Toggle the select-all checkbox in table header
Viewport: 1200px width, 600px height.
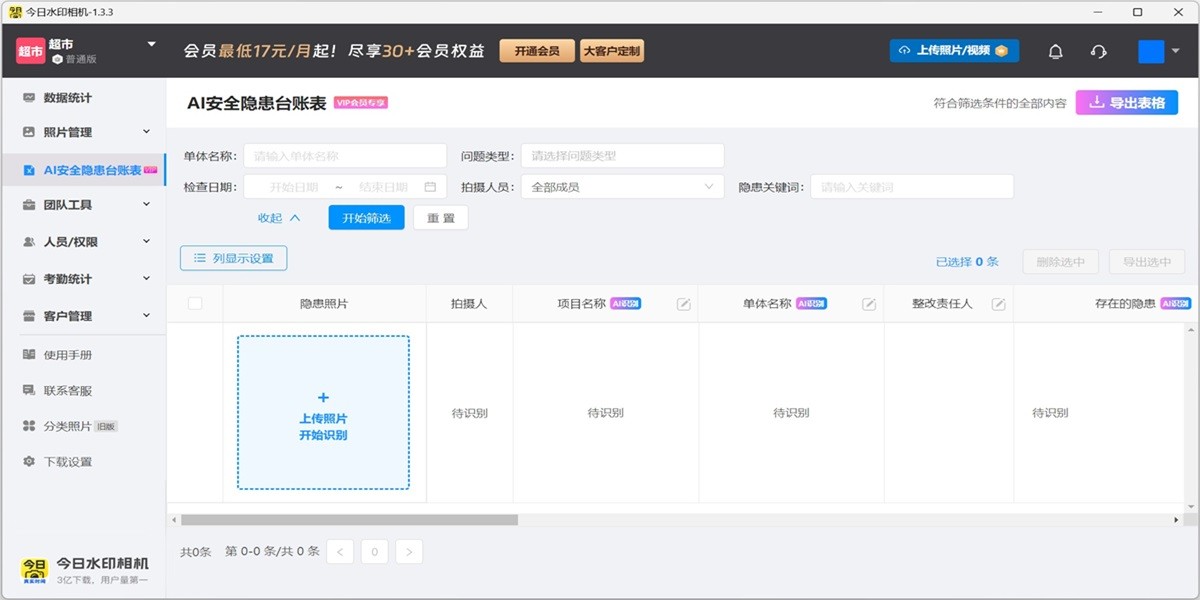pyautogui.click(x=195, y=302)
